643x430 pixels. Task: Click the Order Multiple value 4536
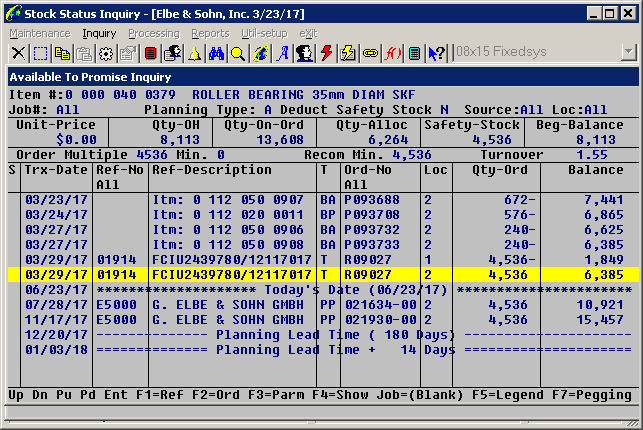152,155
